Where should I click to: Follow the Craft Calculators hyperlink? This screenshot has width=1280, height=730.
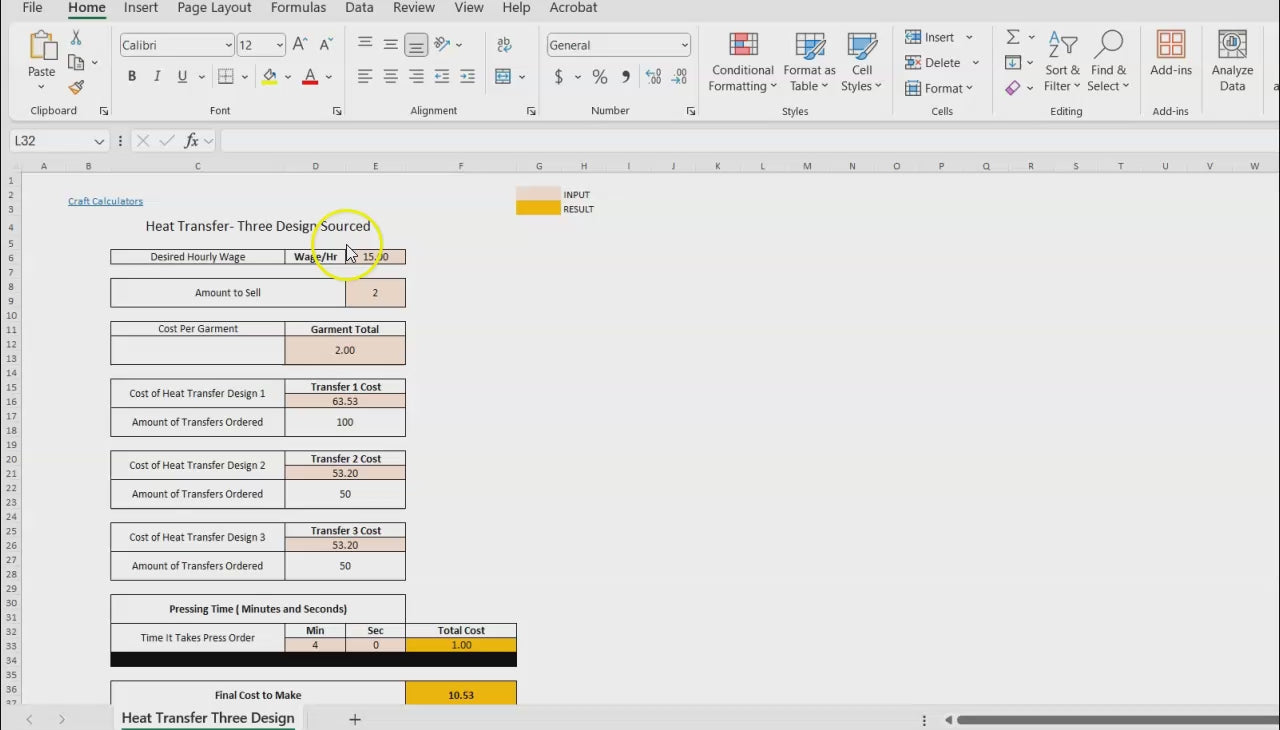pos(105,201)
